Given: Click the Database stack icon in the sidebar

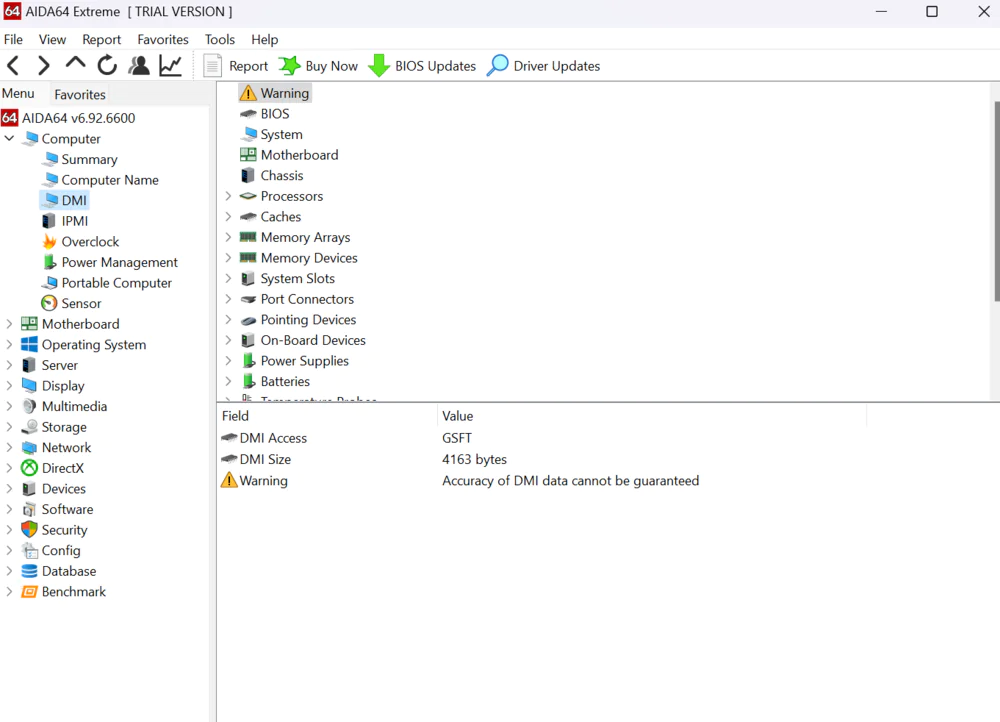Looking at the screenshot, I should coord(29,571).
